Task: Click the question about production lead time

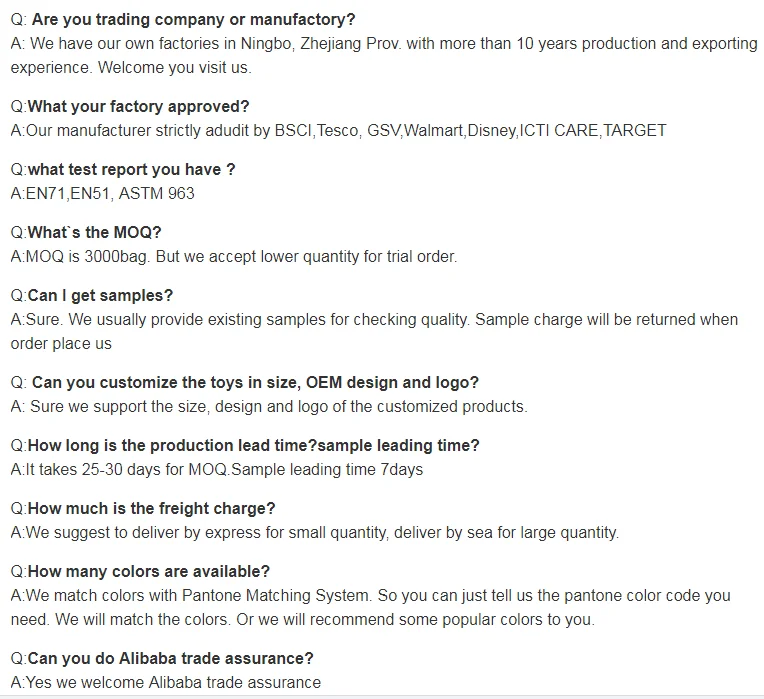Action: tap(253, 446)
